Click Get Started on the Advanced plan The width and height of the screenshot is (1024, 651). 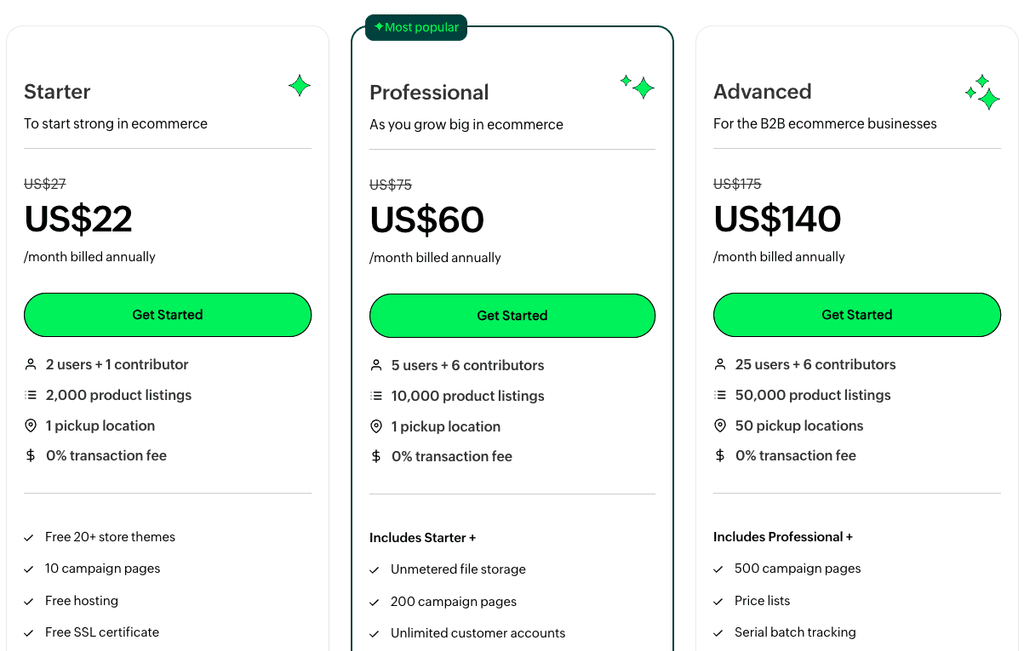pos(856,315)
